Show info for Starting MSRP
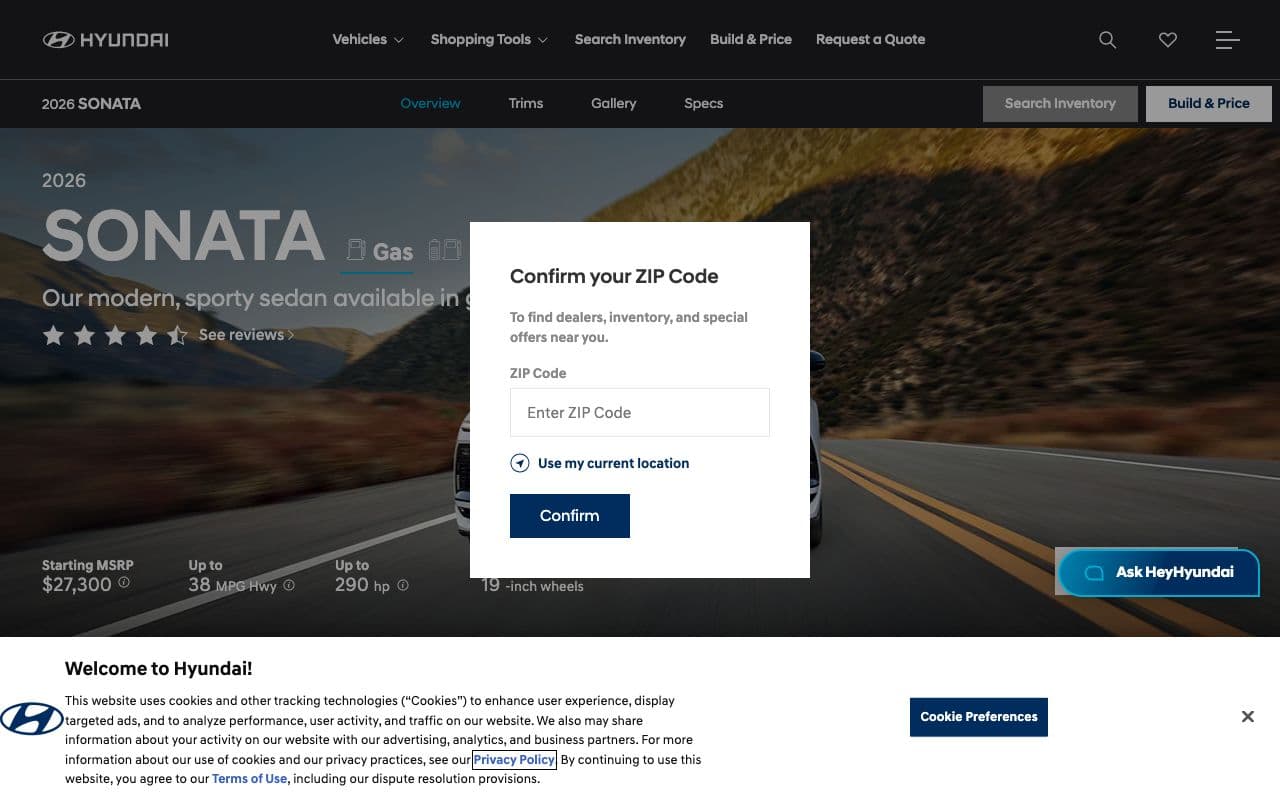 pos(124,582)
